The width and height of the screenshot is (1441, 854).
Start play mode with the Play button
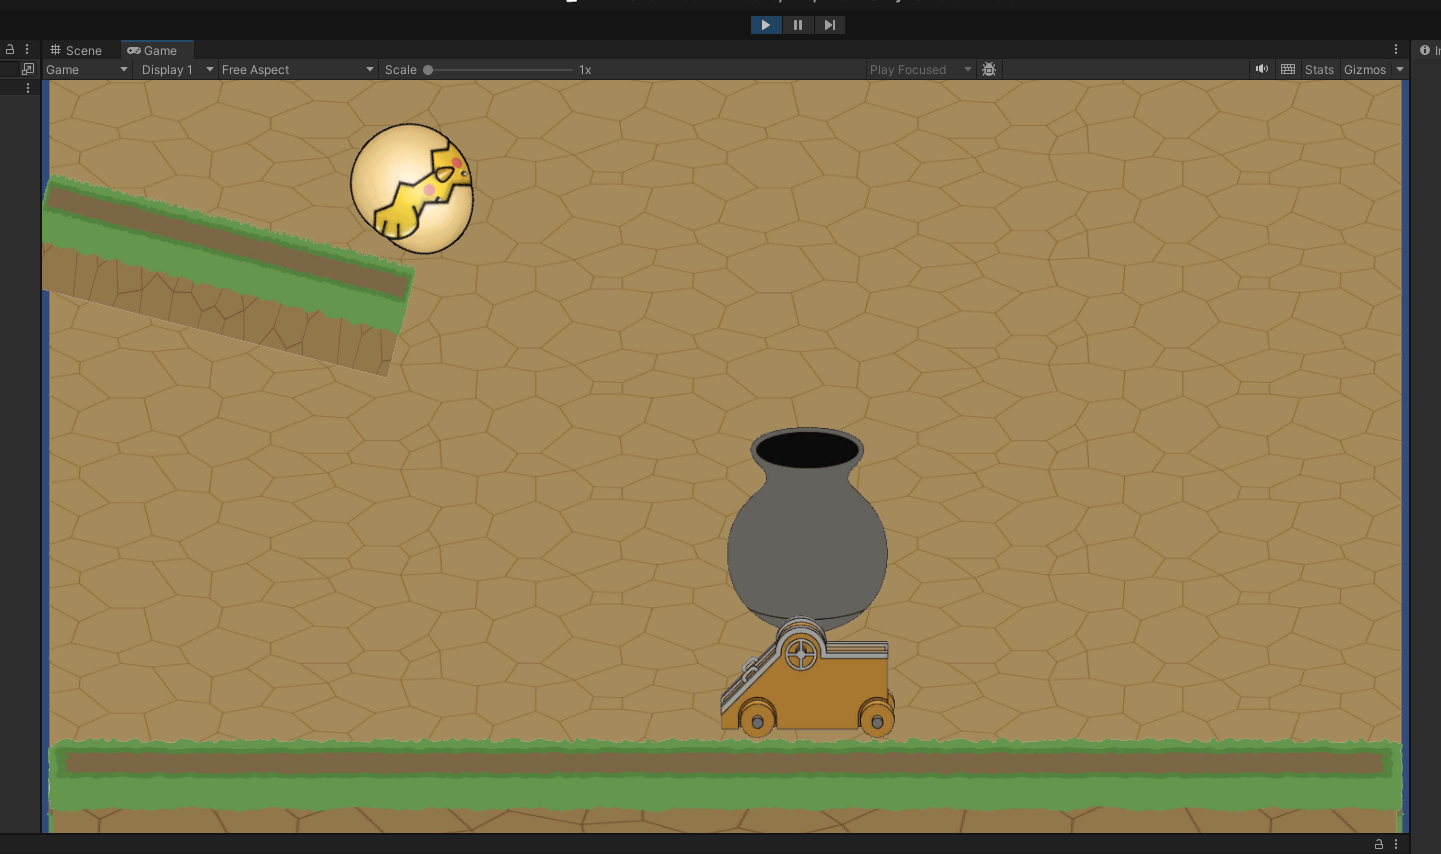click(x=766, y=25)
